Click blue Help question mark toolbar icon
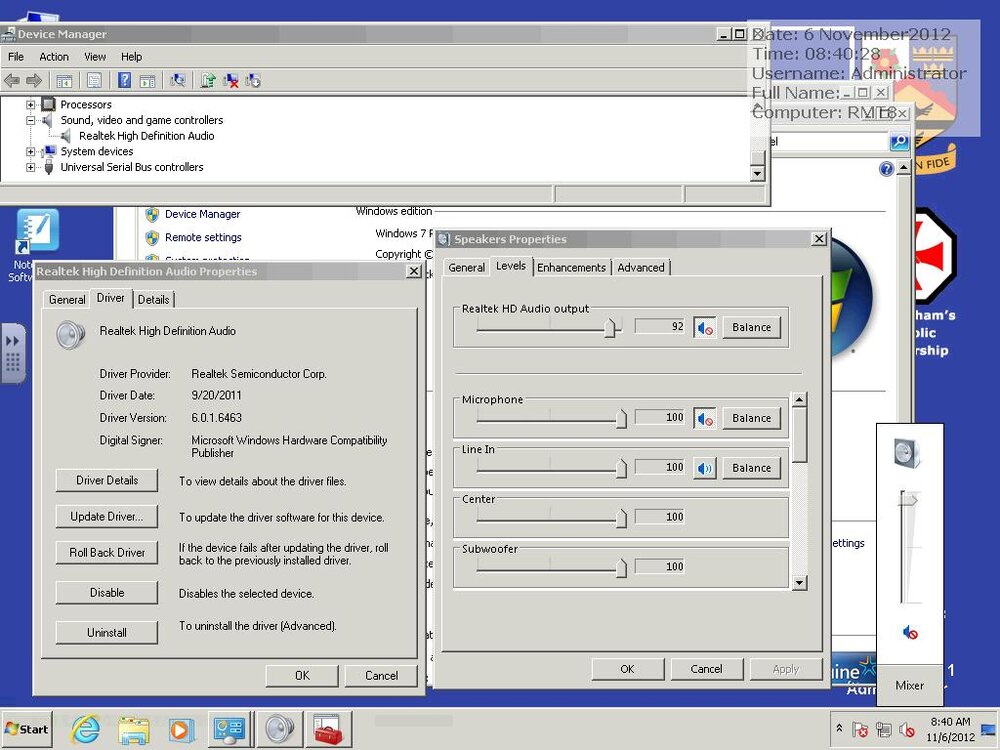The height and width of the screenshot is (750, 1000). 125,80
